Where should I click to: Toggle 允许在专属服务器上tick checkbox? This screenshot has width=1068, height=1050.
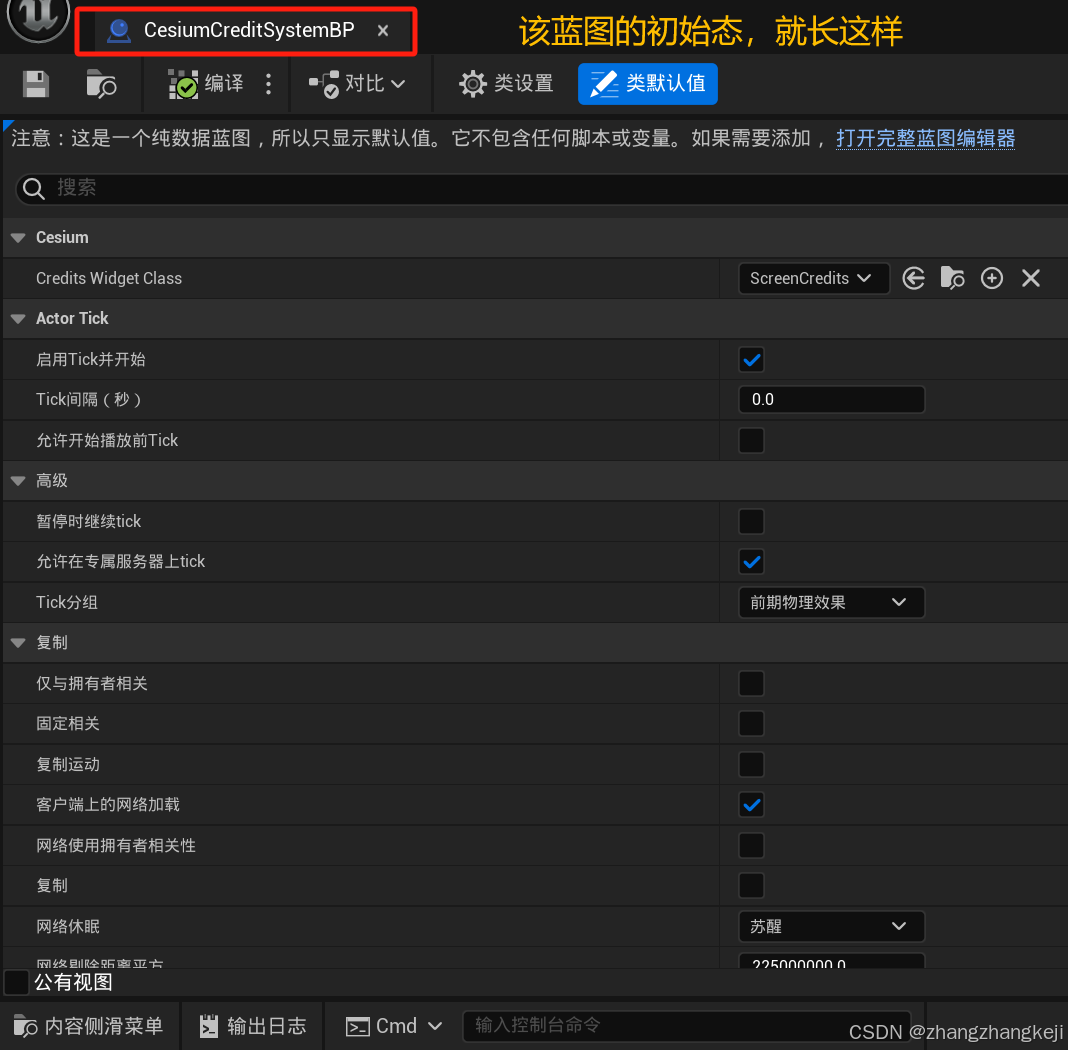751,562
